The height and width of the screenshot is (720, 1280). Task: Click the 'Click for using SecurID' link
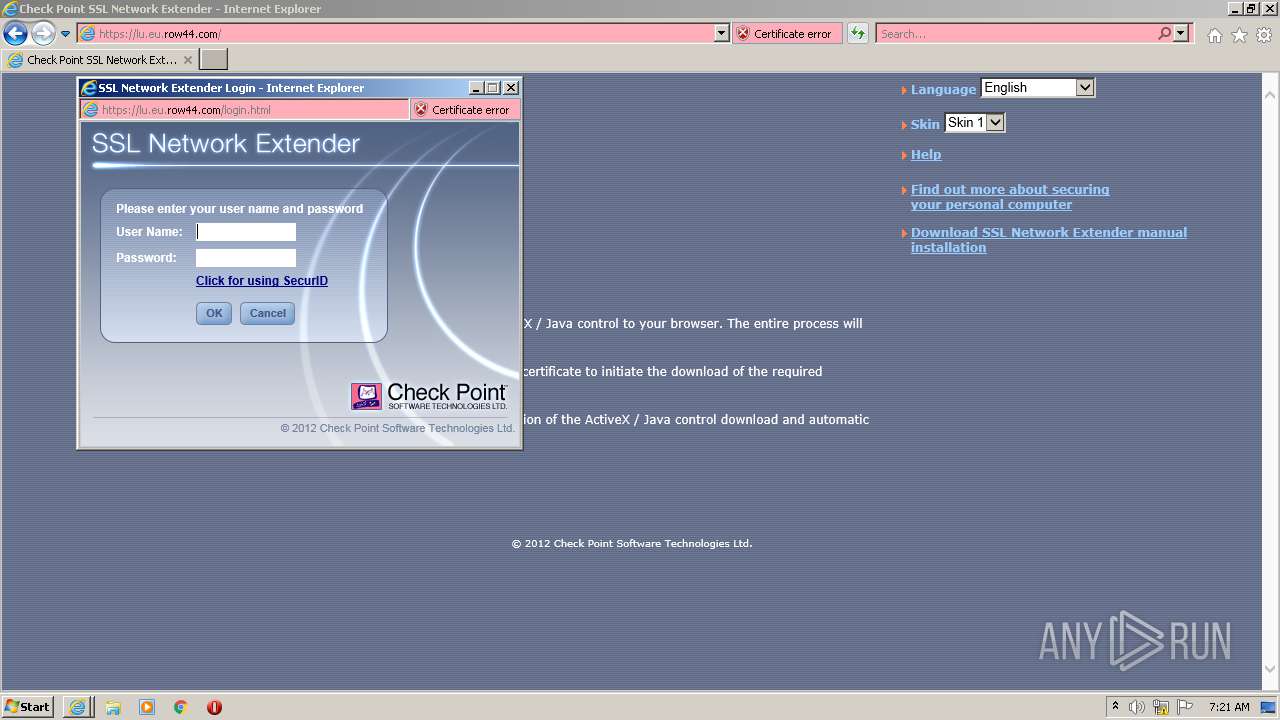tap(262, 281)
